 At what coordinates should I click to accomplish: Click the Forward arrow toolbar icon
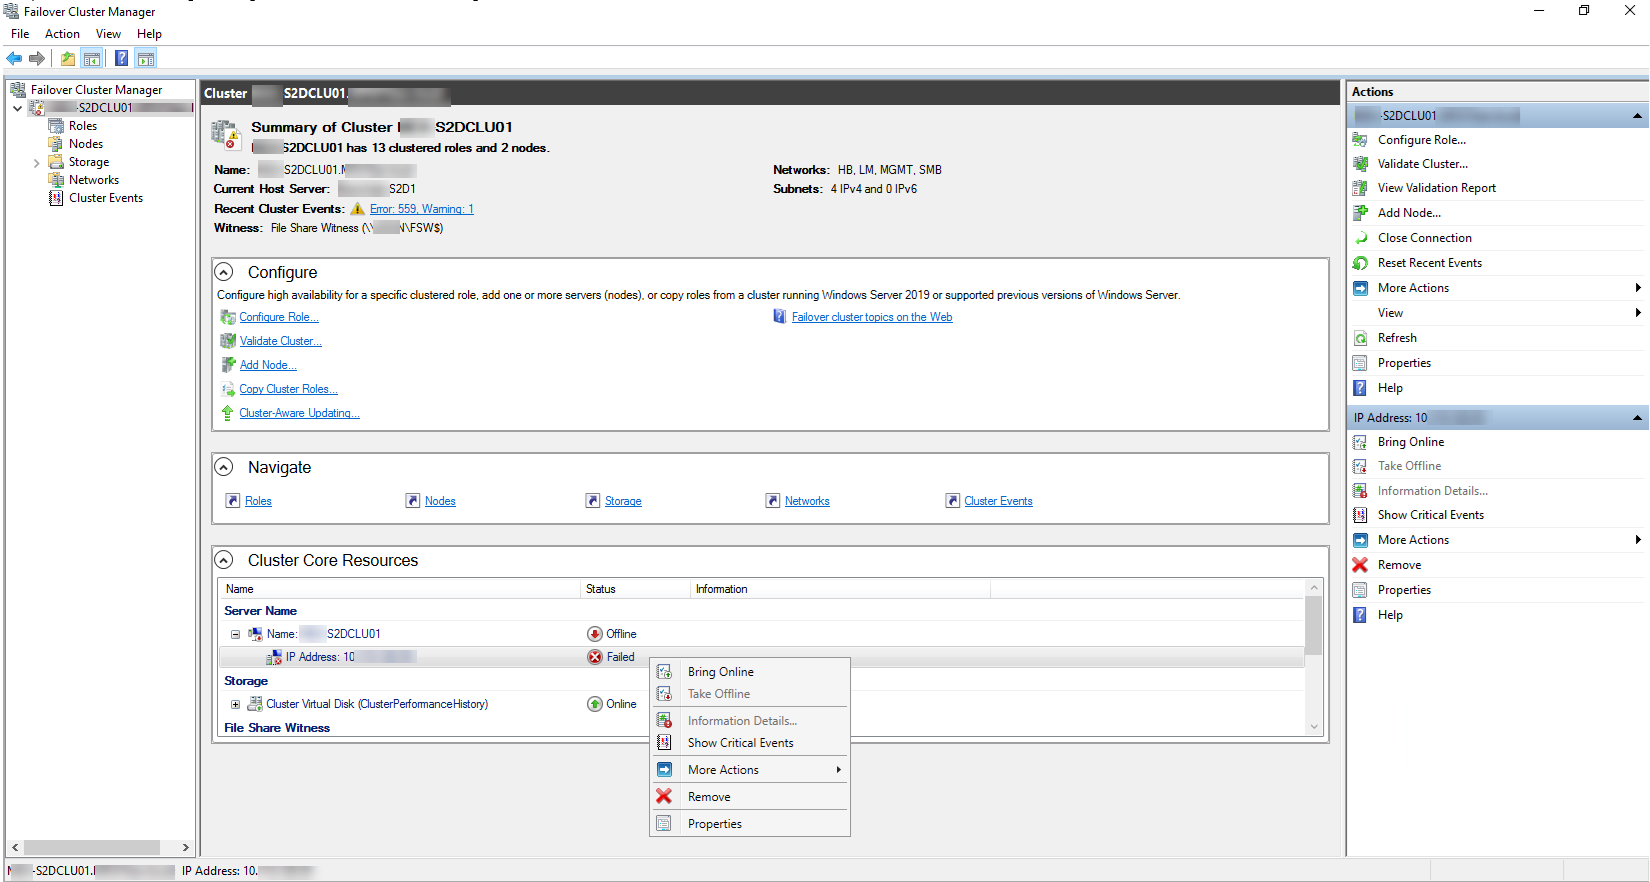37,58
